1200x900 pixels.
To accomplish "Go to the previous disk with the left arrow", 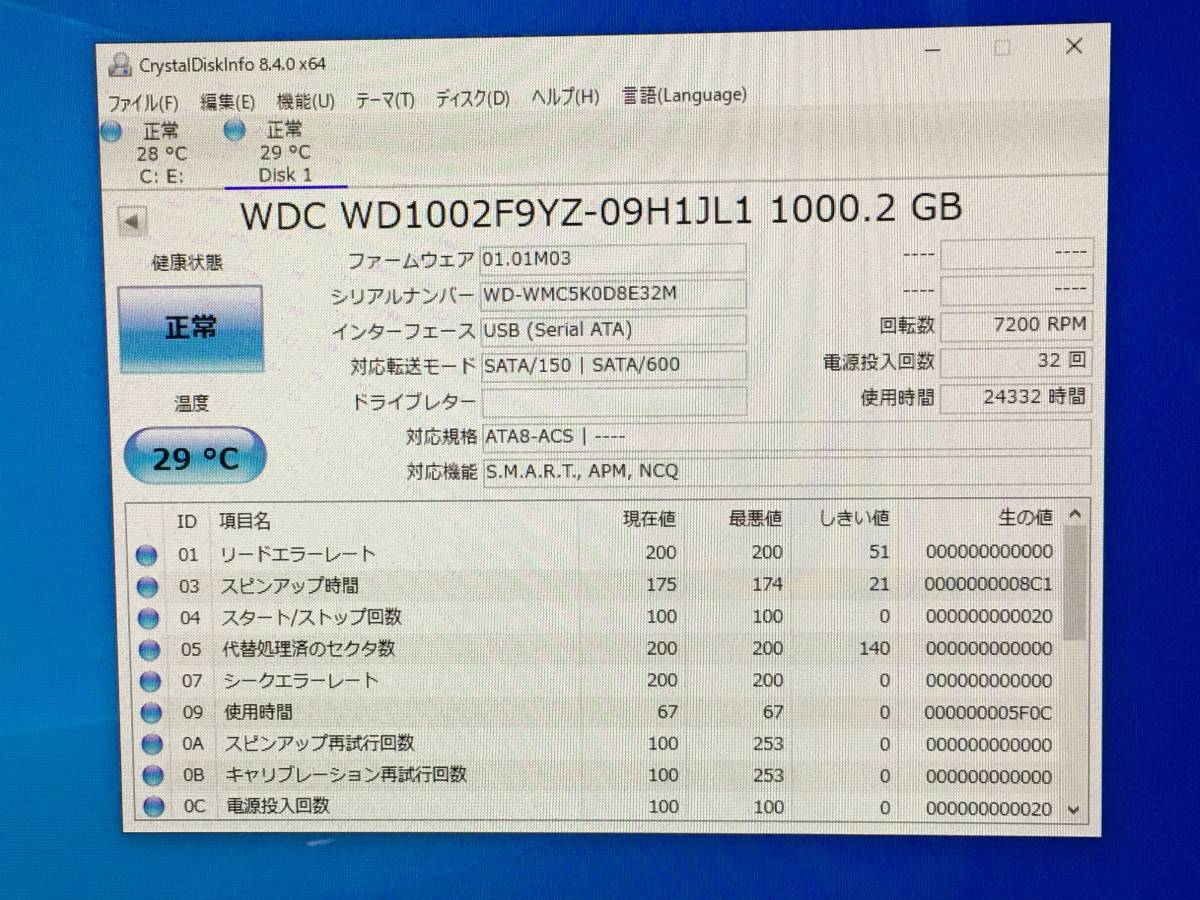I will 132,221.
